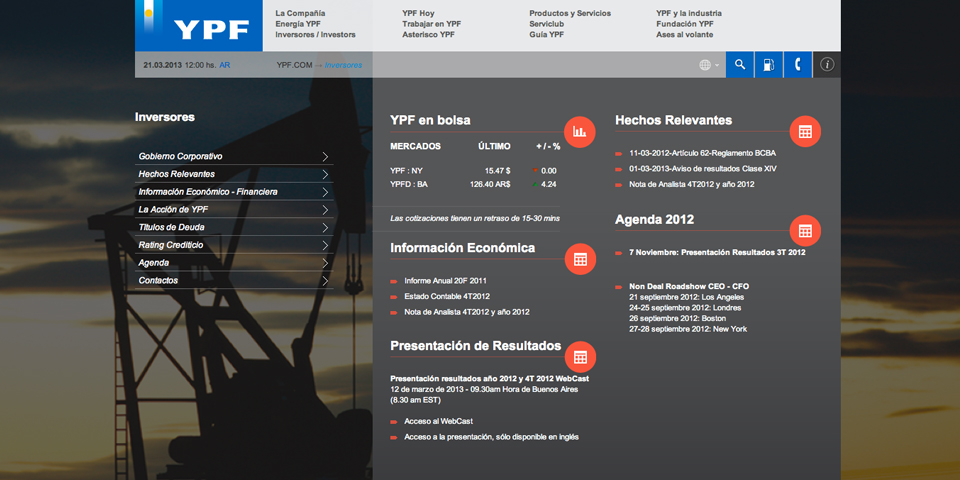
Task: Open YPF Hoy menu item
Action: point(418,13)
